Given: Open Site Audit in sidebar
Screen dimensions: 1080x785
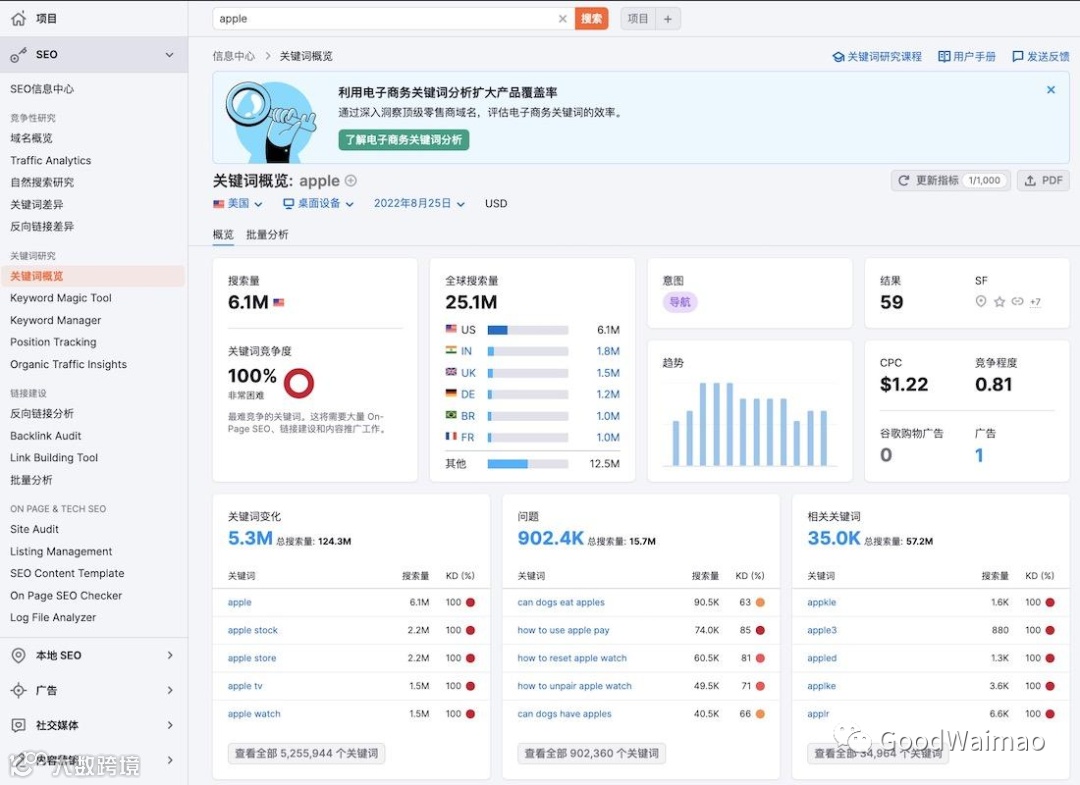Looking at the screenshot, I should tap(34, 530).
